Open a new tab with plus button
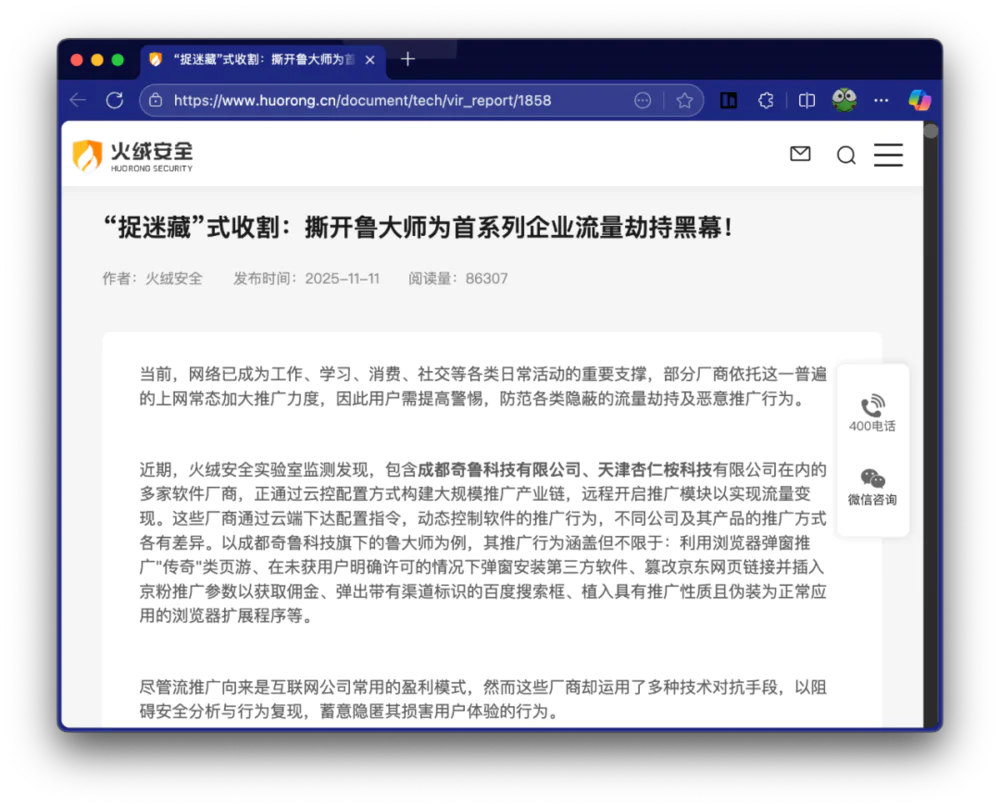This screenshot has height=807, width=1000. (x=407, y=60)
